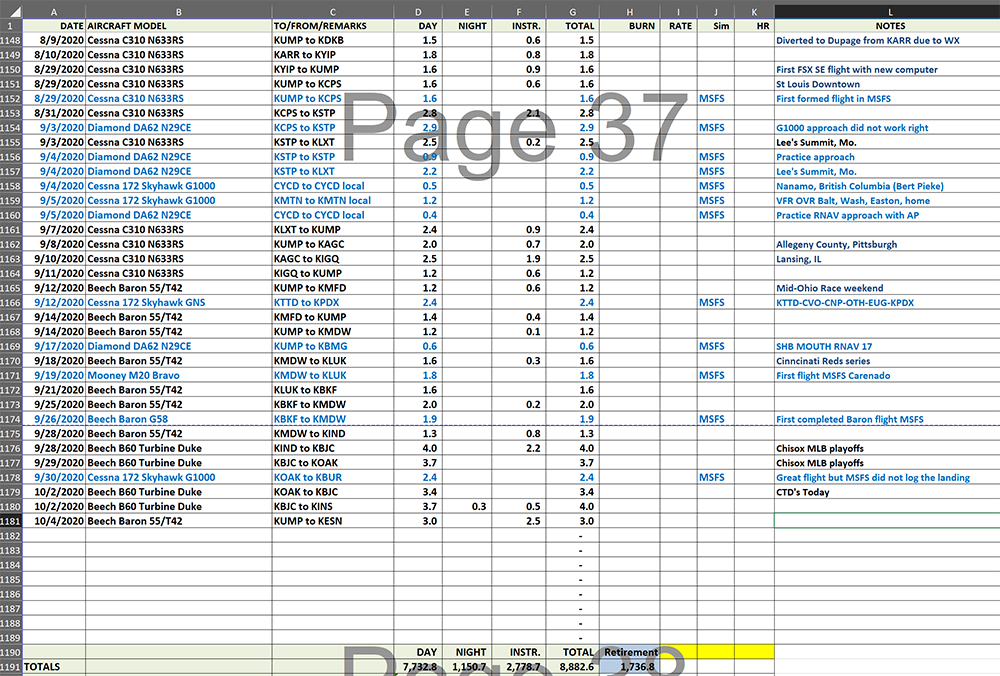Click the DAY total 7,732.8

pos(418,667)
